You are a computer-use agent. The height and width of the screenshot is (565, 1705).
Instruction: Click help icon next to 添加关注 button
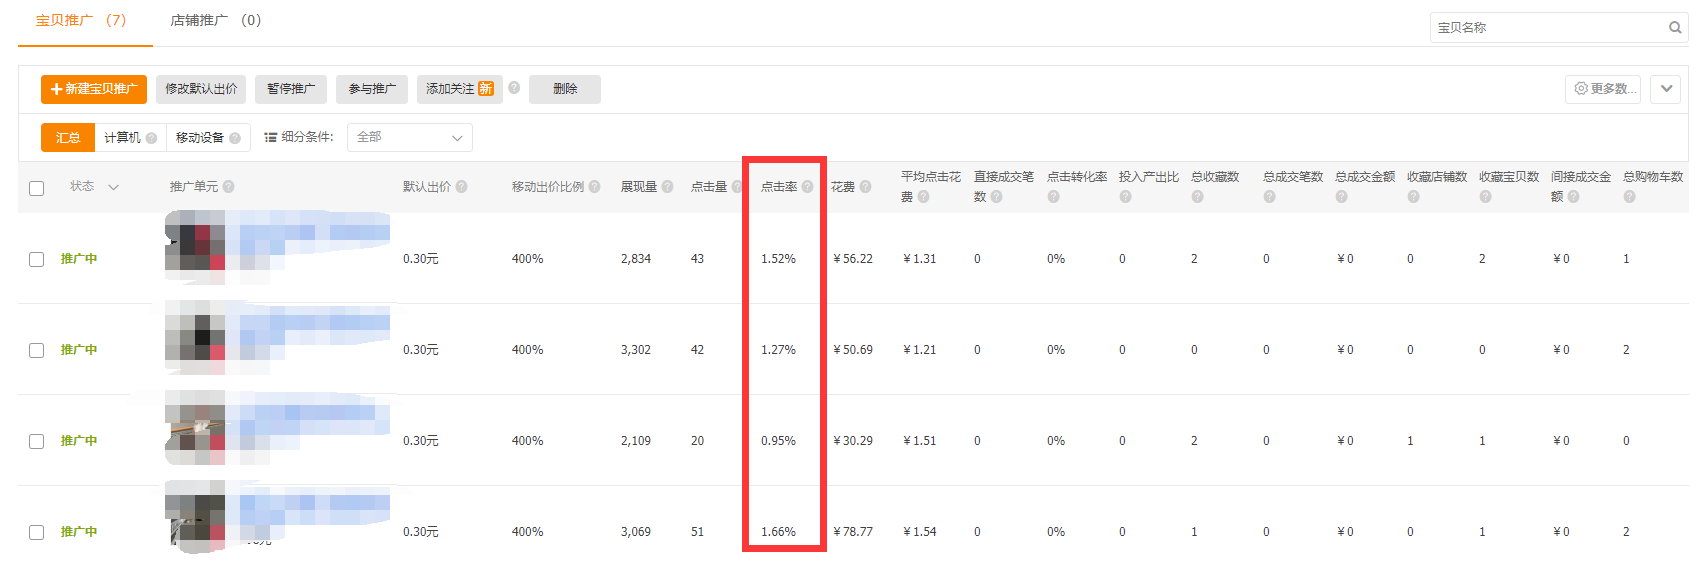pos(514,88)
